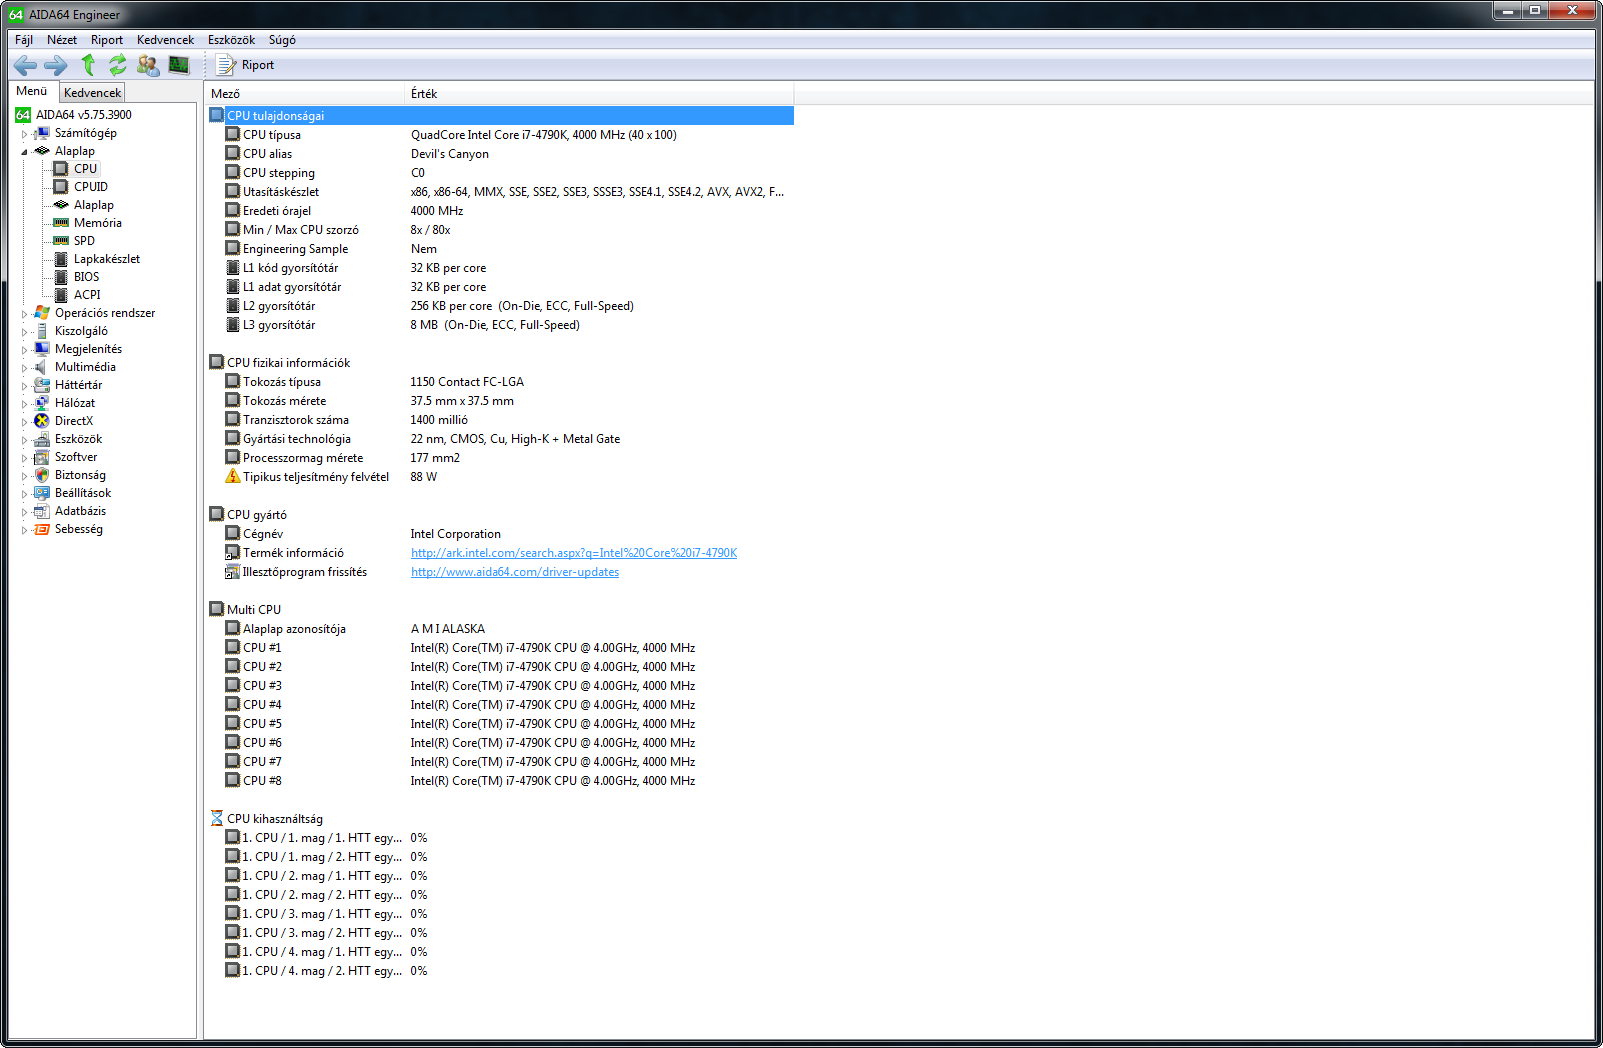Click the Biztonság shield icon
Viewport: 1603px width, 1048px height.
(x=42, y=475)
